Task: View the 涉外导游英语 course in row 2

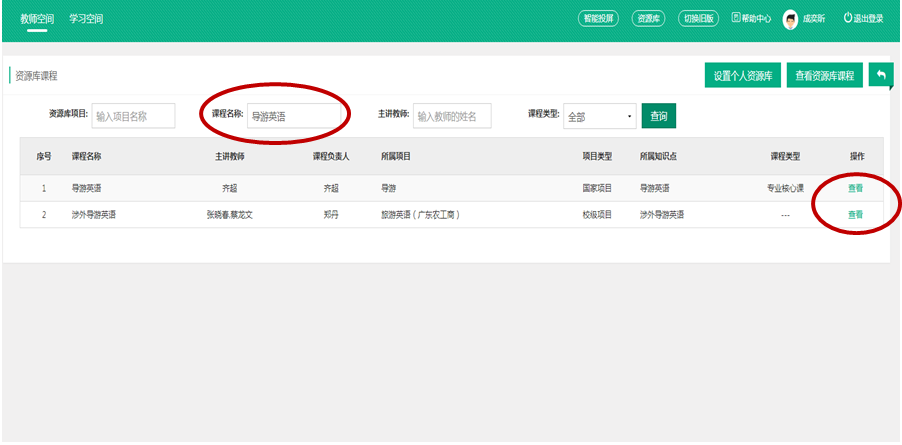Action: (855, 214)
